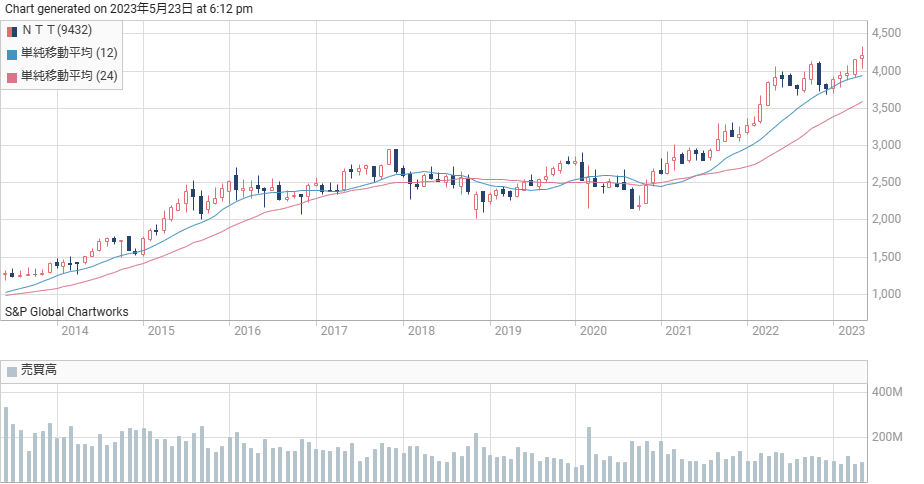Click the 売買高 volume panel title

tap(39, 370)
